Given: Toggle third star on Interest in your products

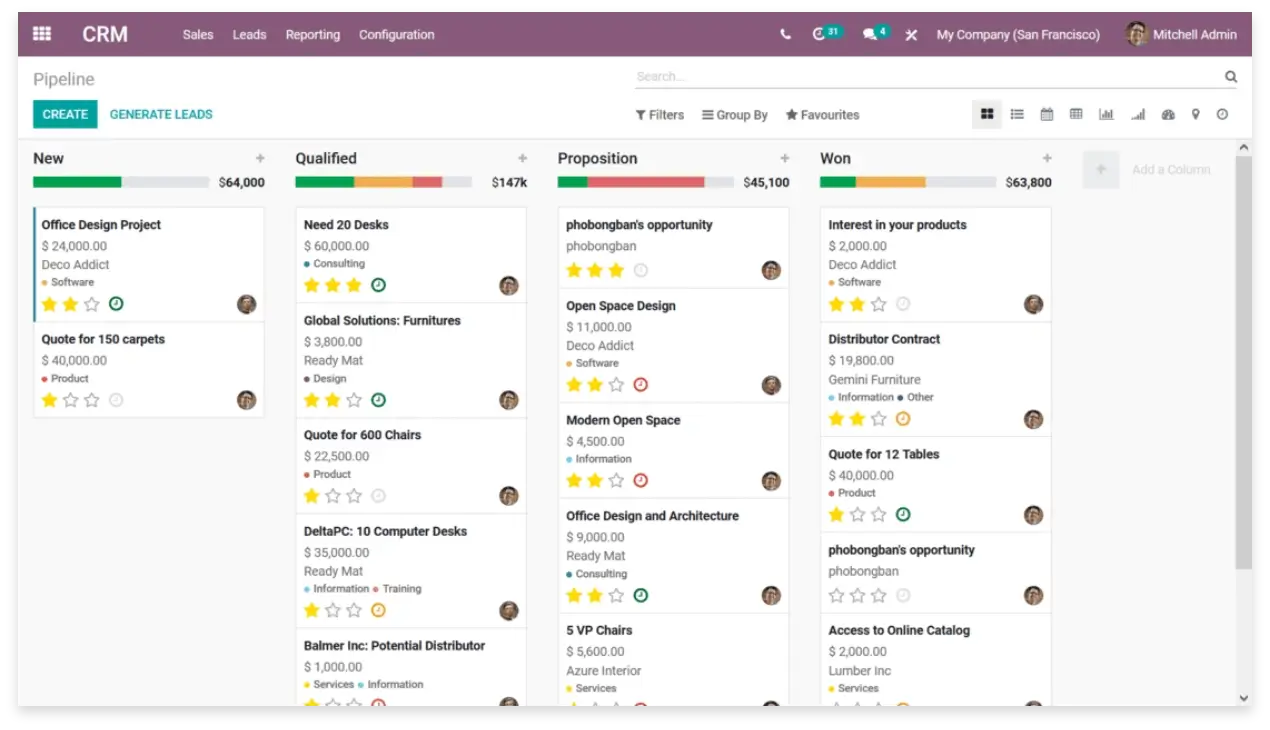Looking at the screenshot, I should click(879, 305).
